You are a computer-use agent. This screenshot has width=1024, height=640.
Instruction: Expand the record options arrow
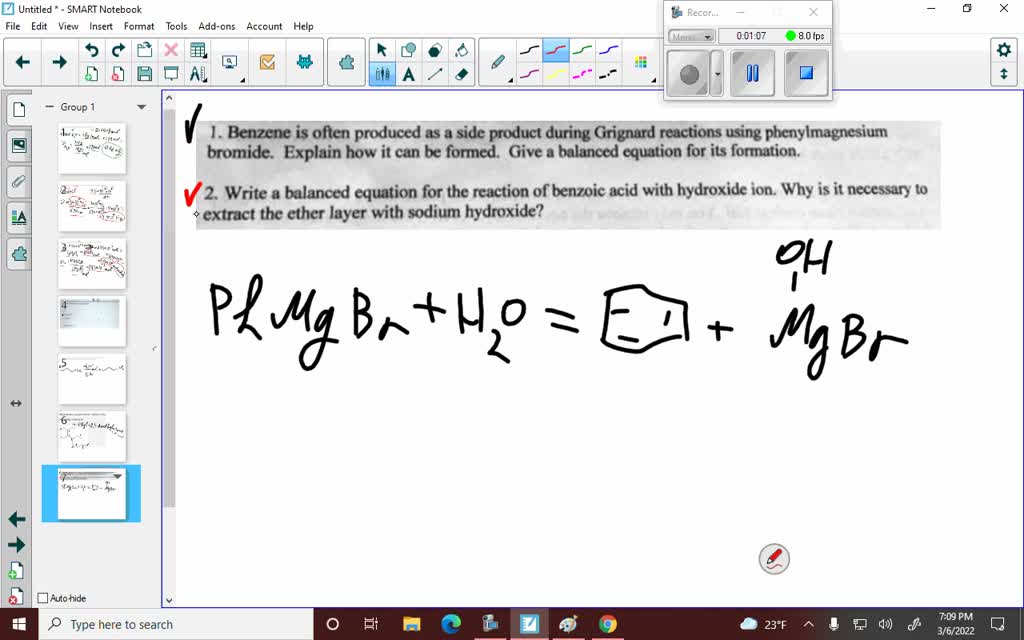[717, 74]
